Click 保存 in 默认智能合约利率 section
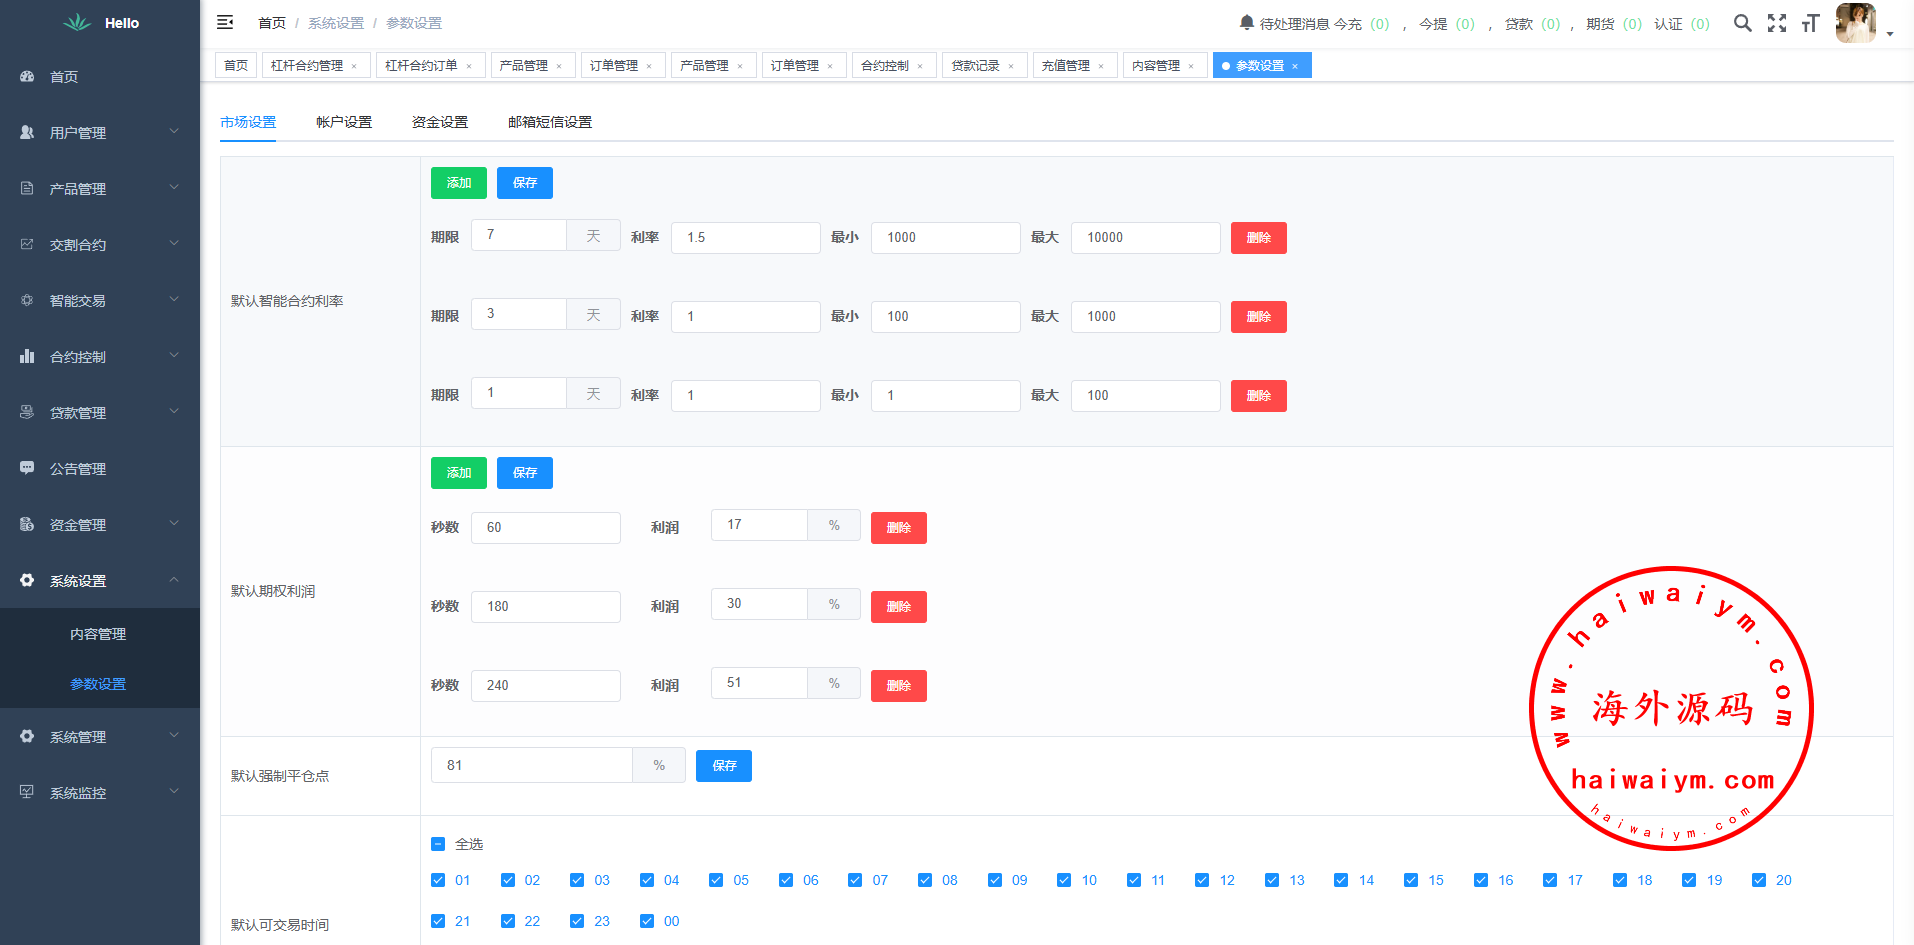 click(525, 183)
